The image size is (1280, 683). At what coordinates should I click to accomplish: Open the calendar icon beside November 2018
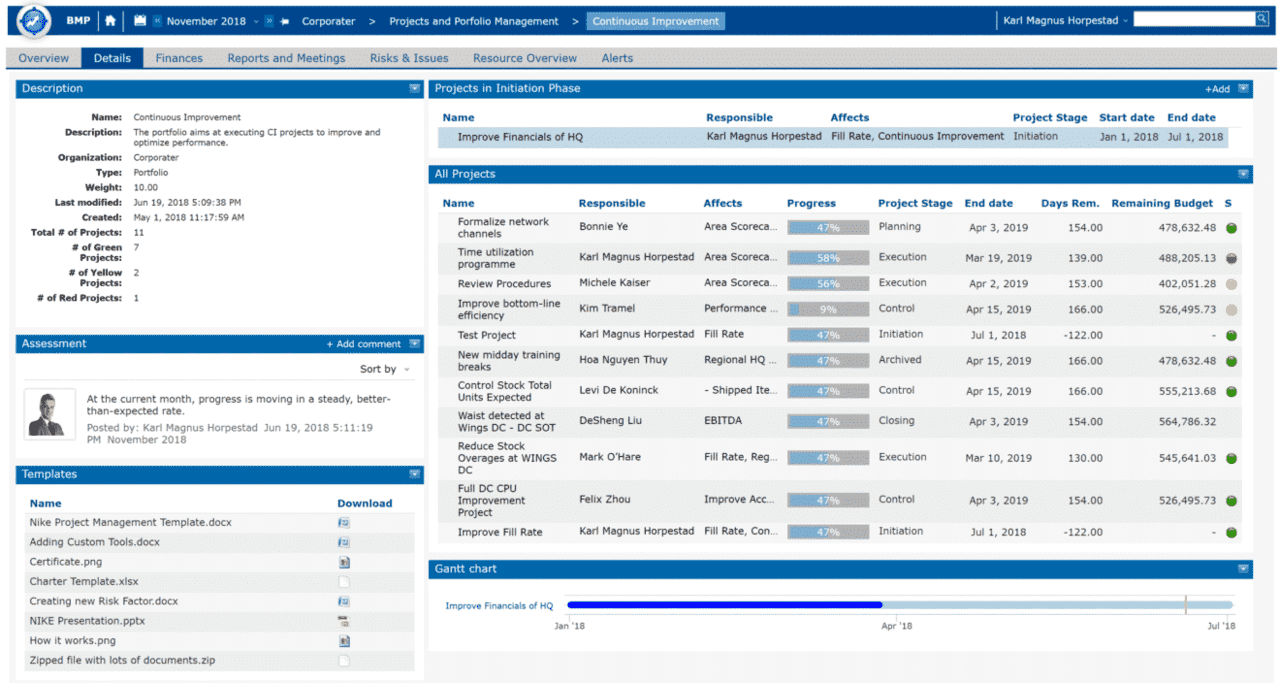(140, 21)
